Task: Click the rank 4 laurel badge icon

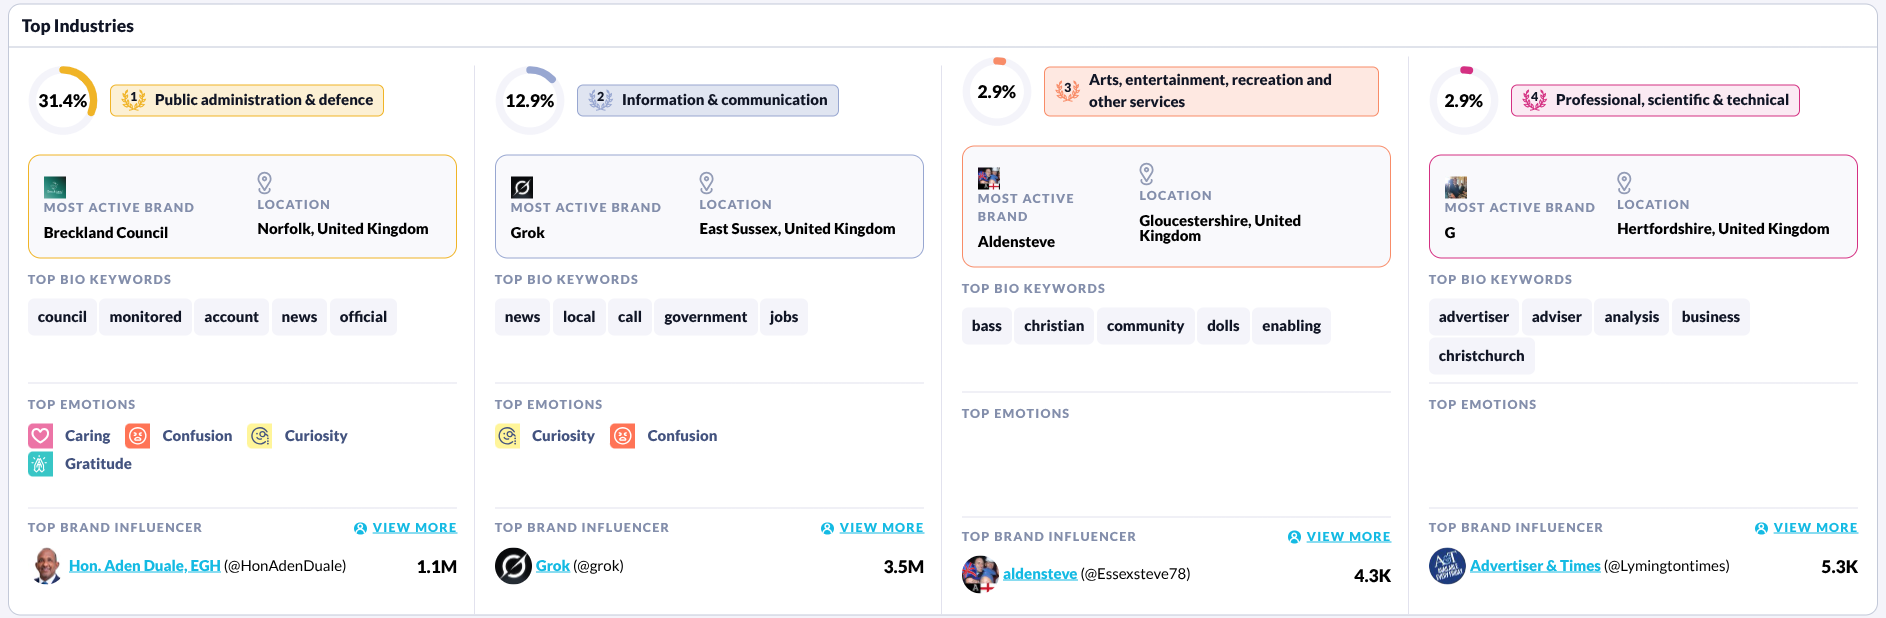Action: pos(1534,100)
